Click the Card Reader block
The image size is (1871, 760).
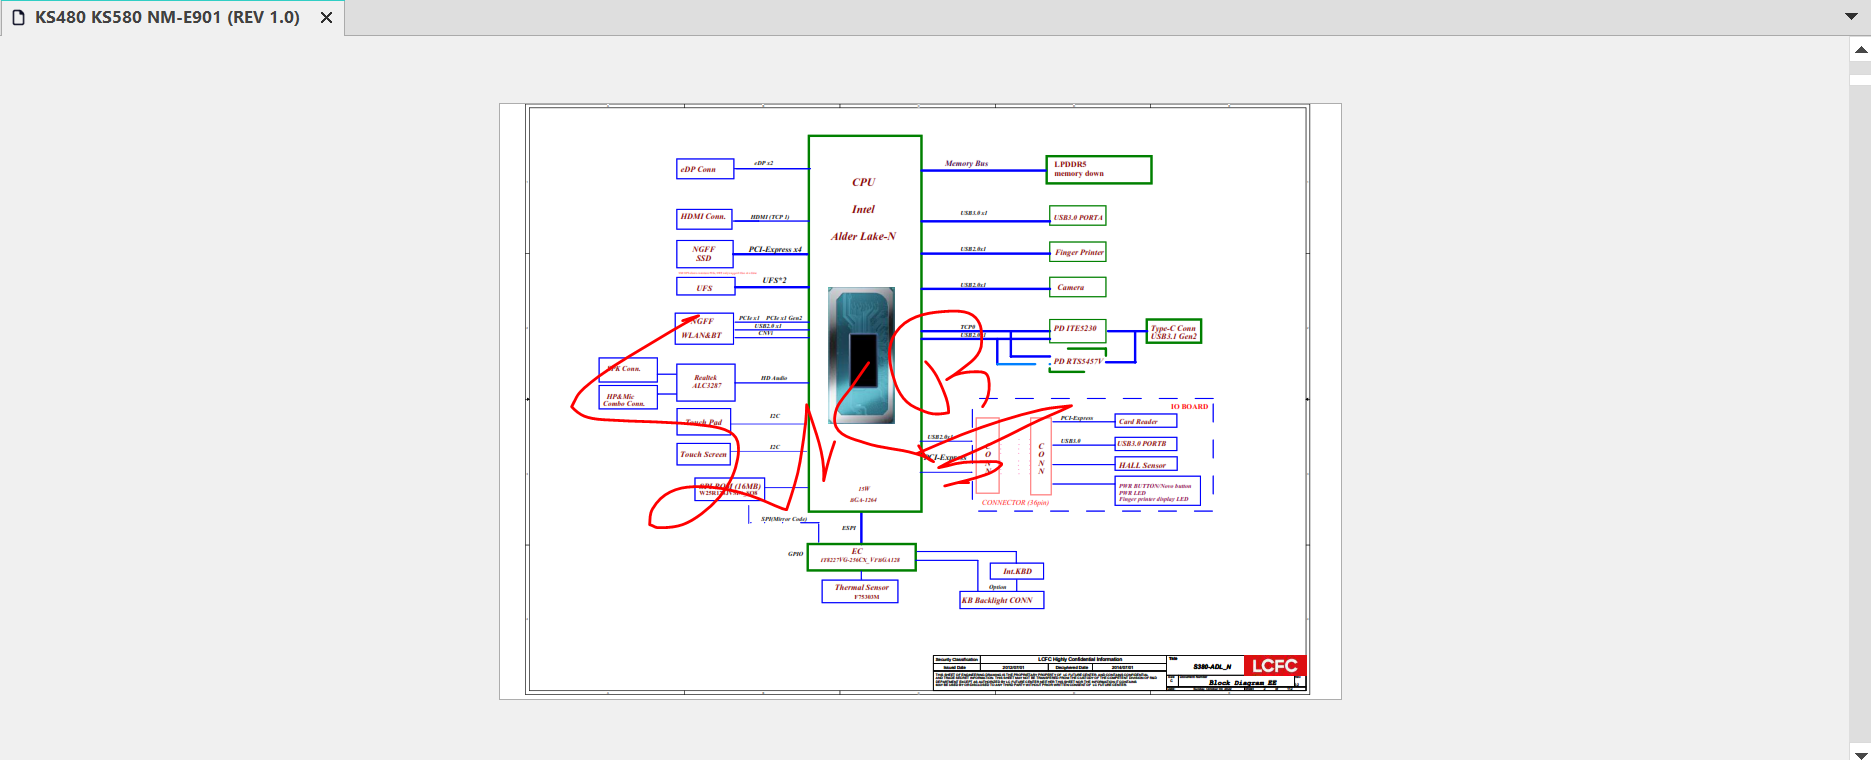[x=1145, y=421]
